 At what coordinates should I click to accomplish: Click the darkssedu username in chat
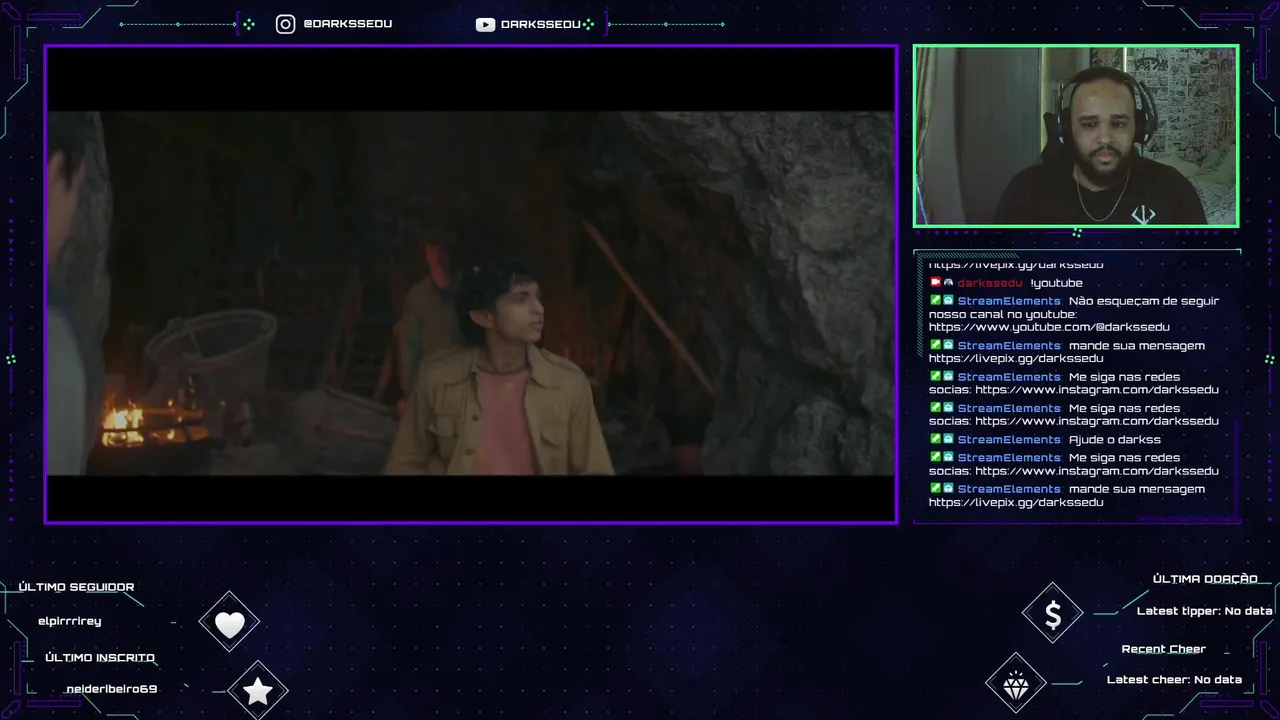tap(990, 283)
